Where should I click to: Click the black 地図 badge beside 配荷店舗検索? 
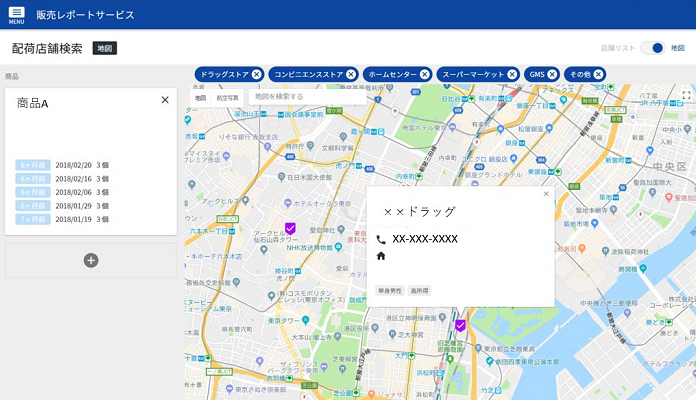click(x=105, y=48)
